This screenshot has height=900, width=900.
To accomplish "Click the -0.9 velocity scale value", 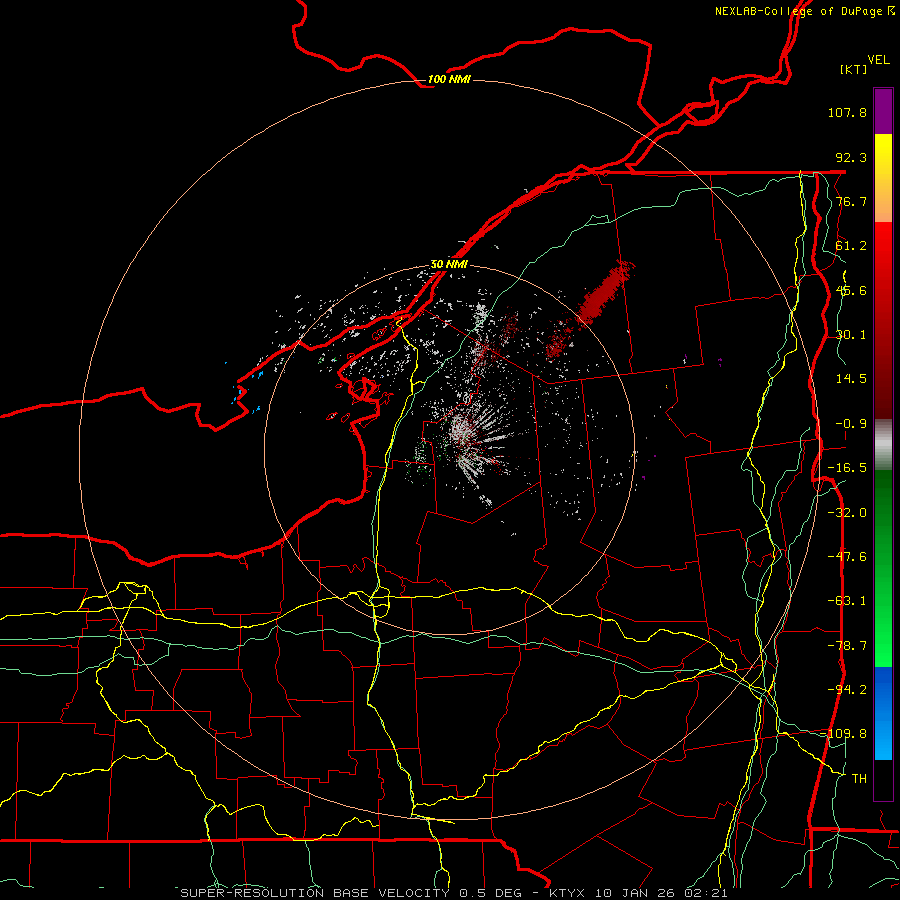I will pos(851,424).
